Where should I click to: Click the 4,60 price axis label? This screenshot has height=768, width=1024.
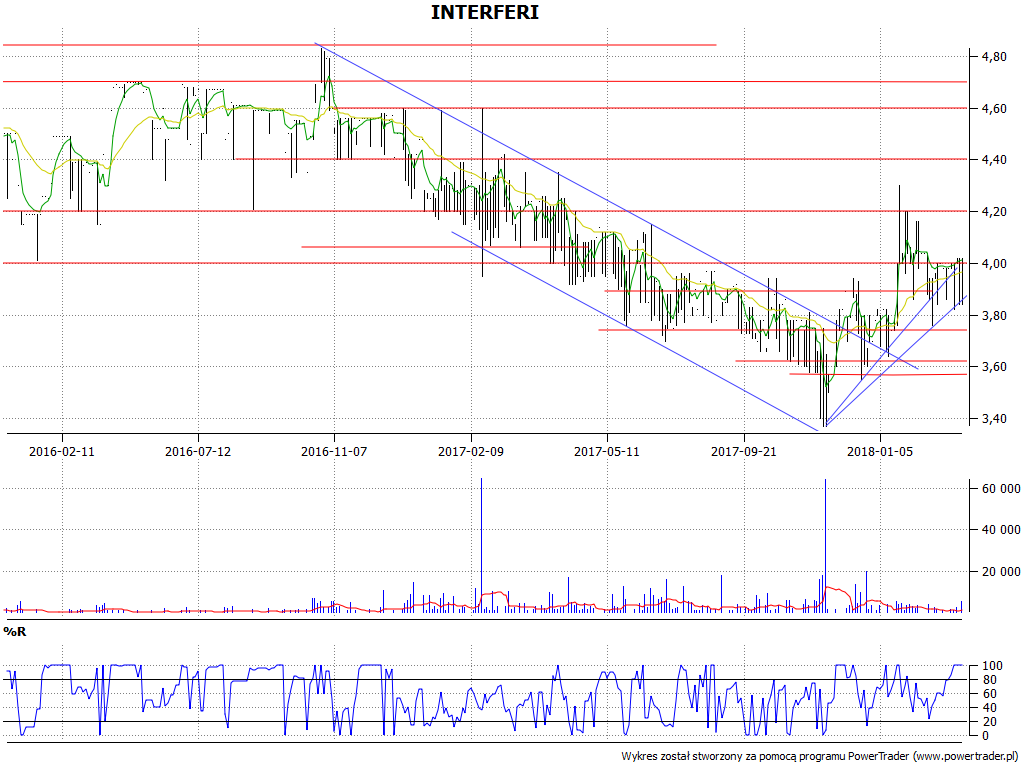tap(993, 108)
